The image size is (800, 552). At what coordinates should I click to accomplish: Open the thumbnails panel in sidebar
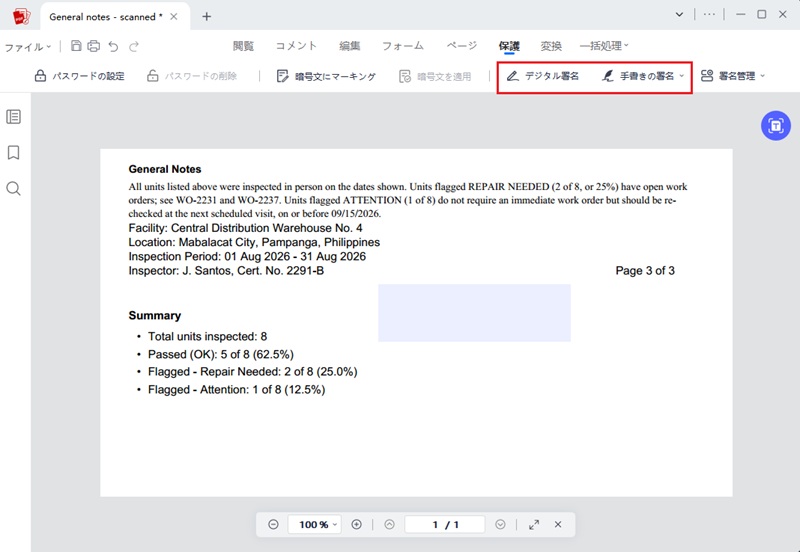[14, 117]
